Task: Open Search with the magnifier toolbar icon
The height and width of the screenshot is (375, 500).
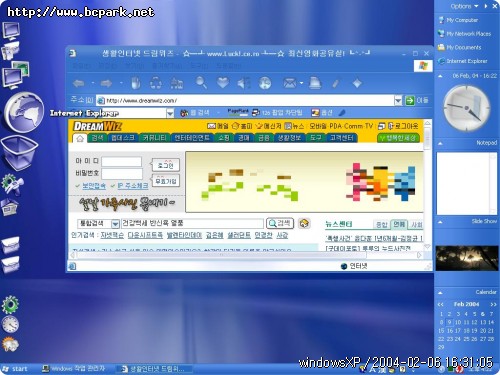Action: [x=201, y=82]
